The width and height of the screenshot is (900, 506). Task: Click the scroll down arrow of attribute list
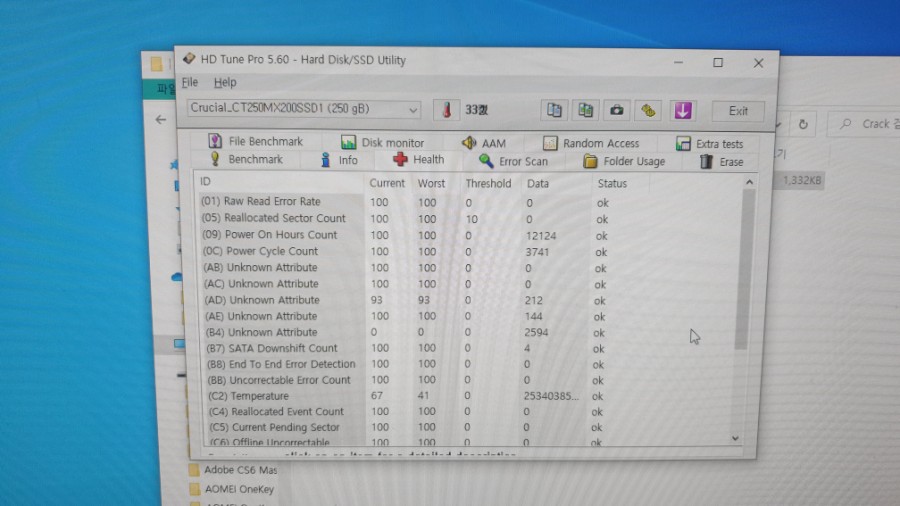click(x=735, y=438)
